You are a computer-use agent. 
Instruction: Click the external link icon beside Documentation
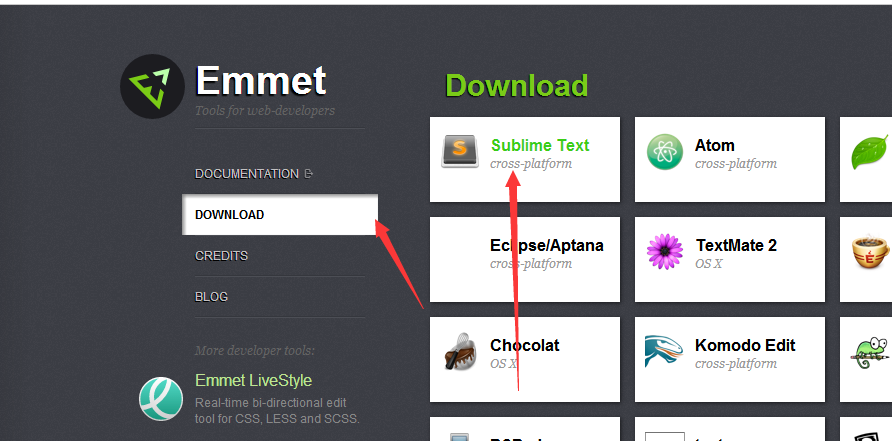[x=309, y=174]
